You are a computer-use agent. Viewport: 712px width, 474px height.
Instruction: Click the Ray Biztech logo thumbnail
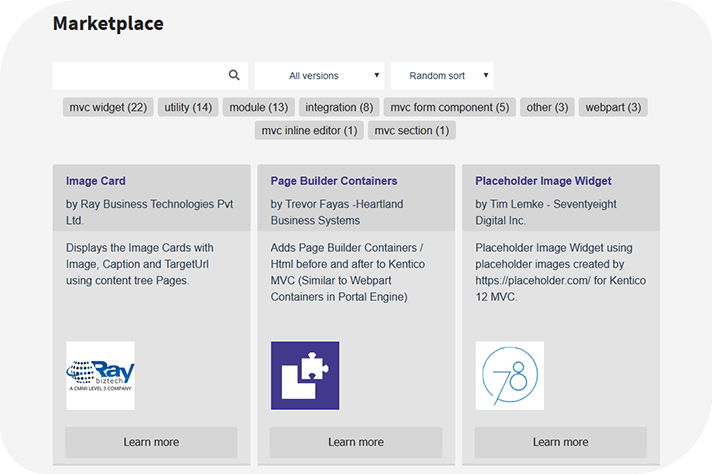pos(100,375)
